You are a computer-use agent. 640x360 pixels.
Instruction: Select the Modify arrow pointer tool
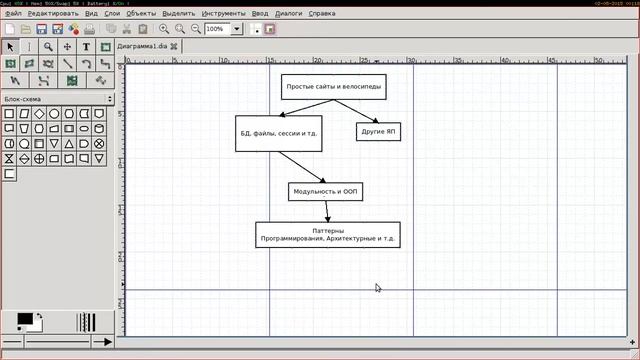click(10, 47)
